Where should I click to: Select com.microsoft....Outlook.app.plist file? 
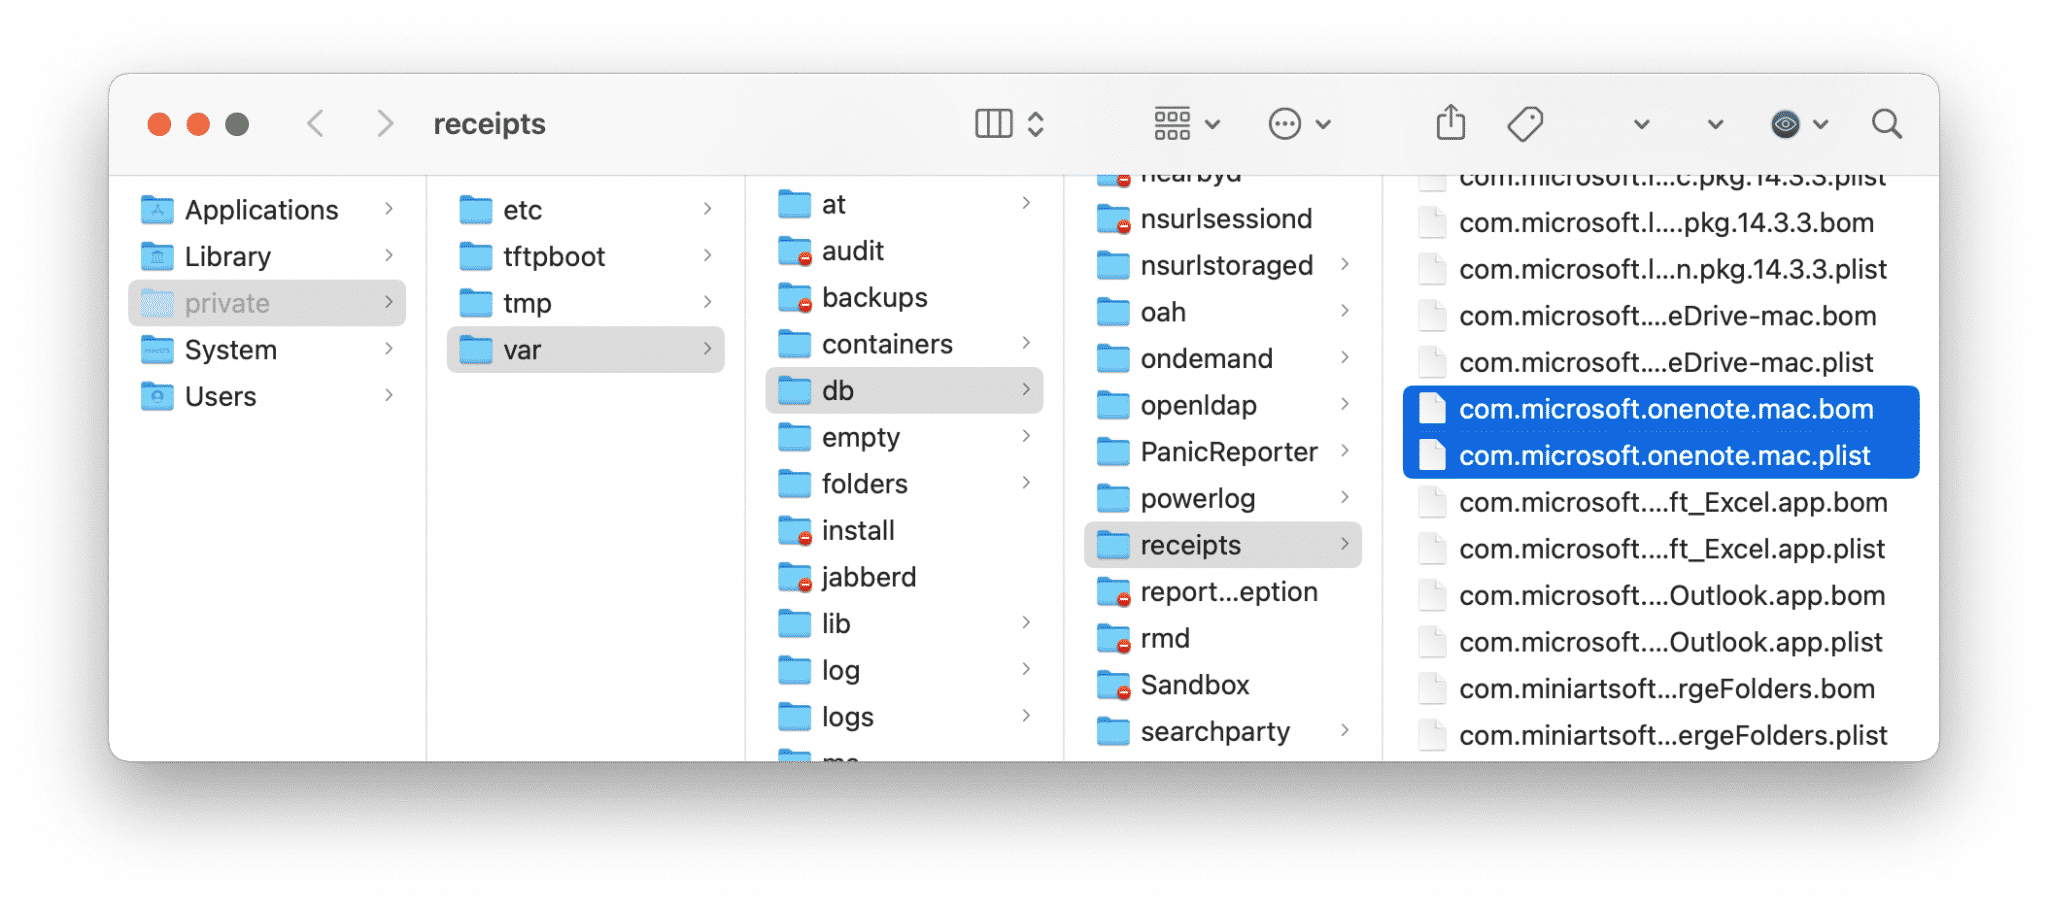[1661, 642]
